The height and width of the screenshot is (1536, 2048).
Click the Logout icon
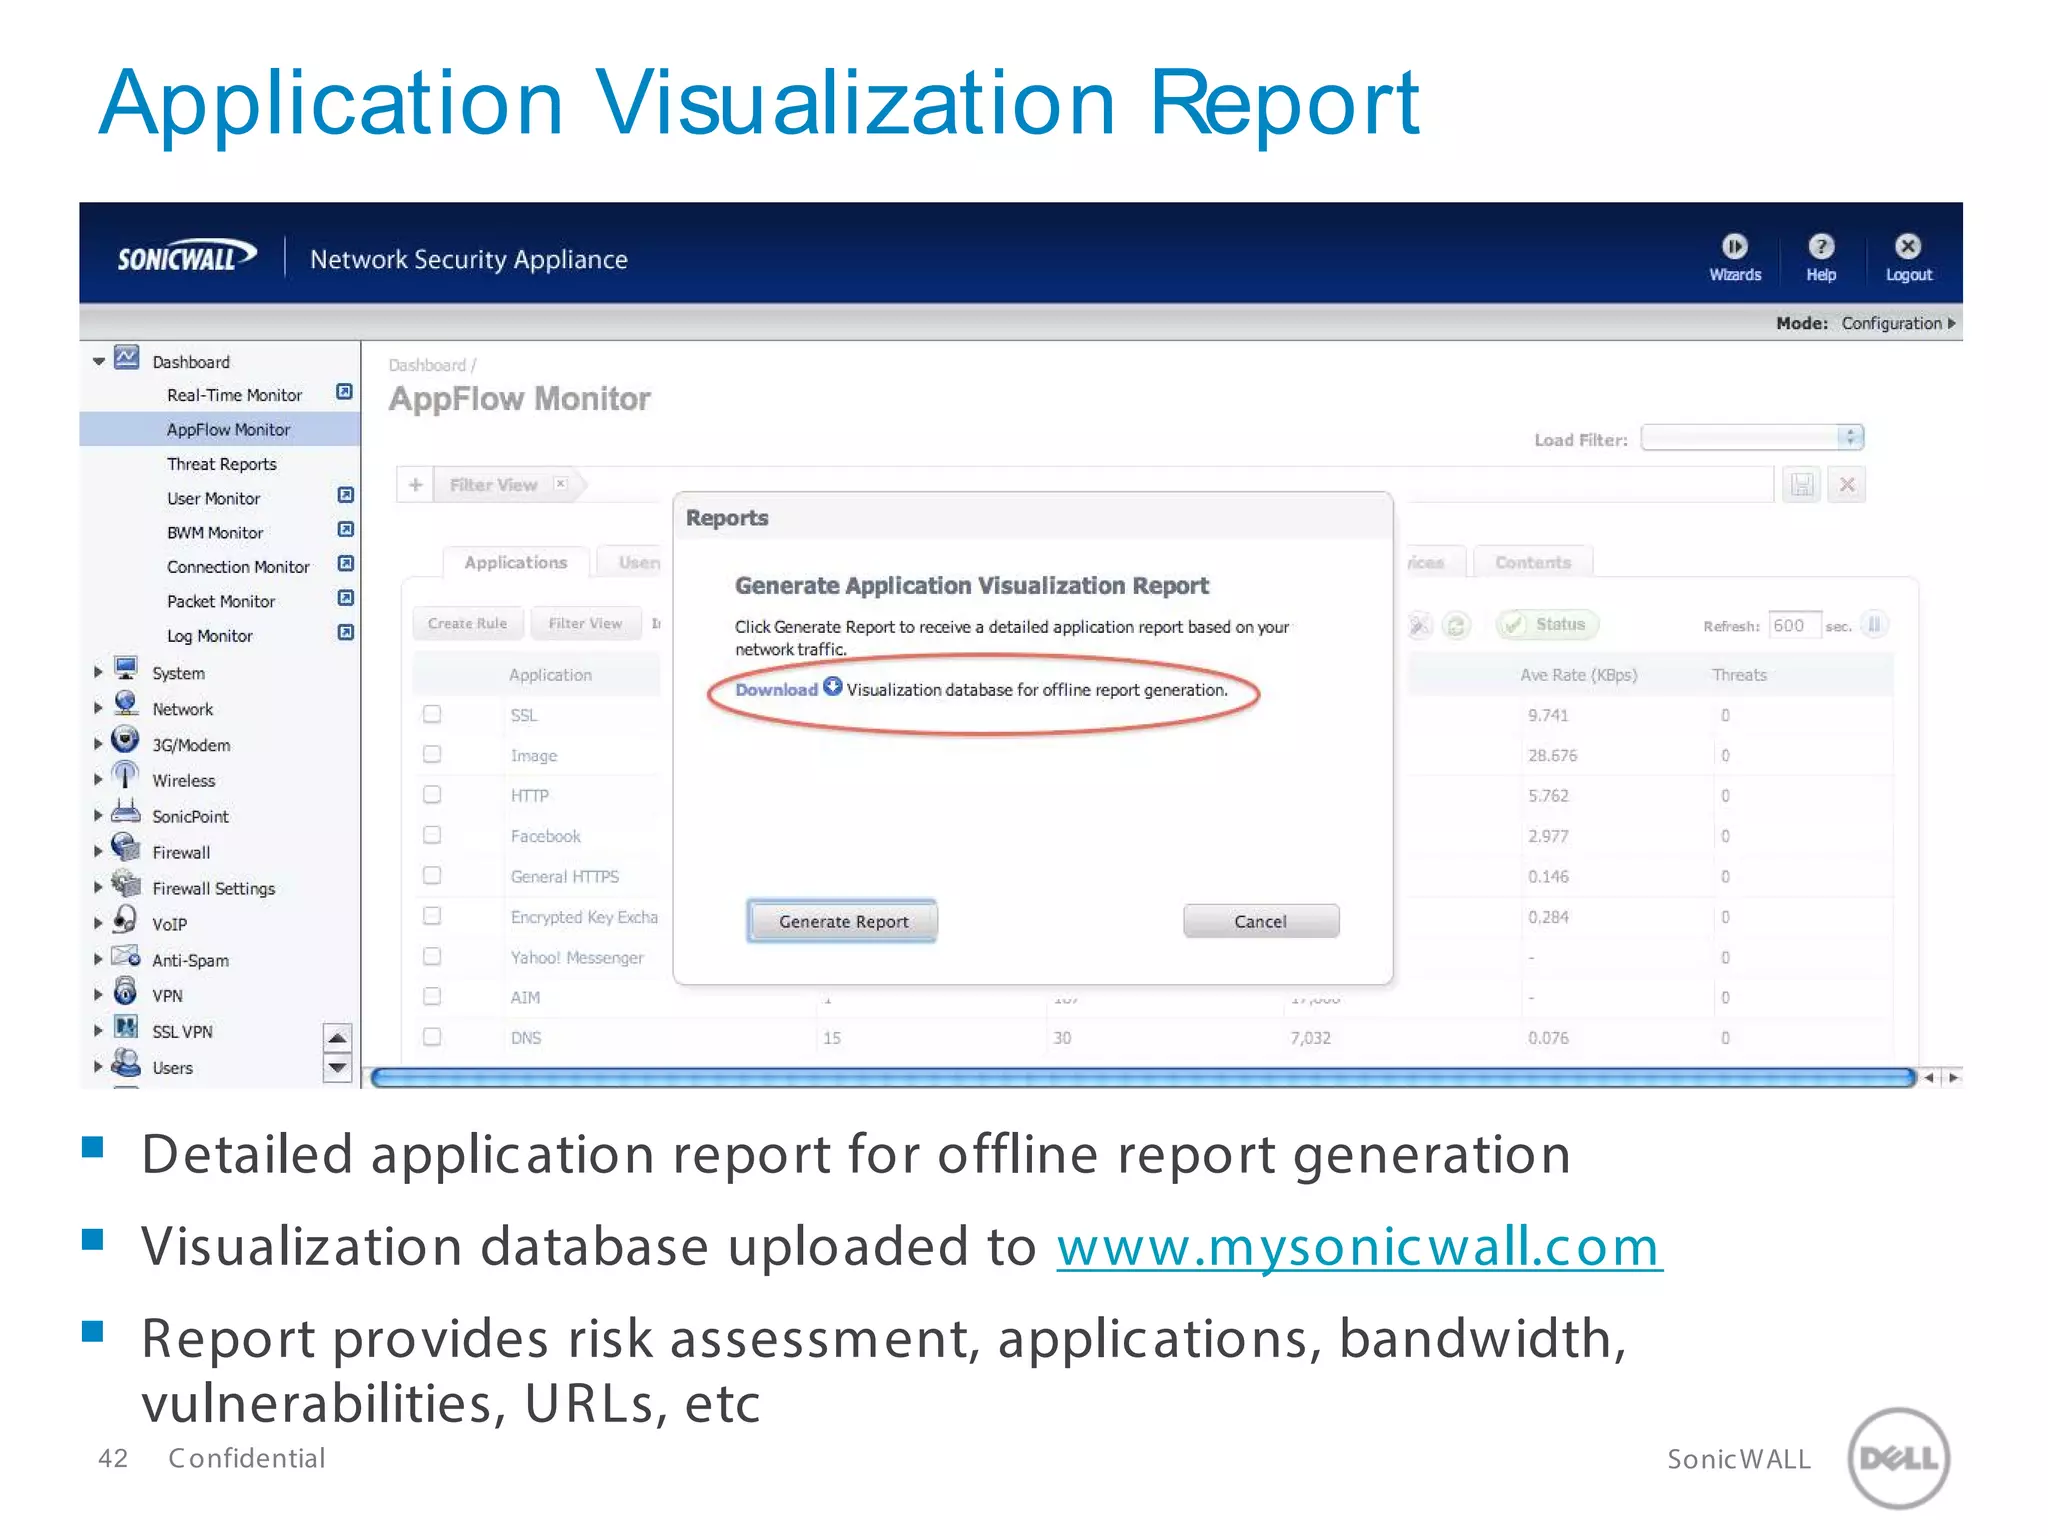coord(1908,246)
